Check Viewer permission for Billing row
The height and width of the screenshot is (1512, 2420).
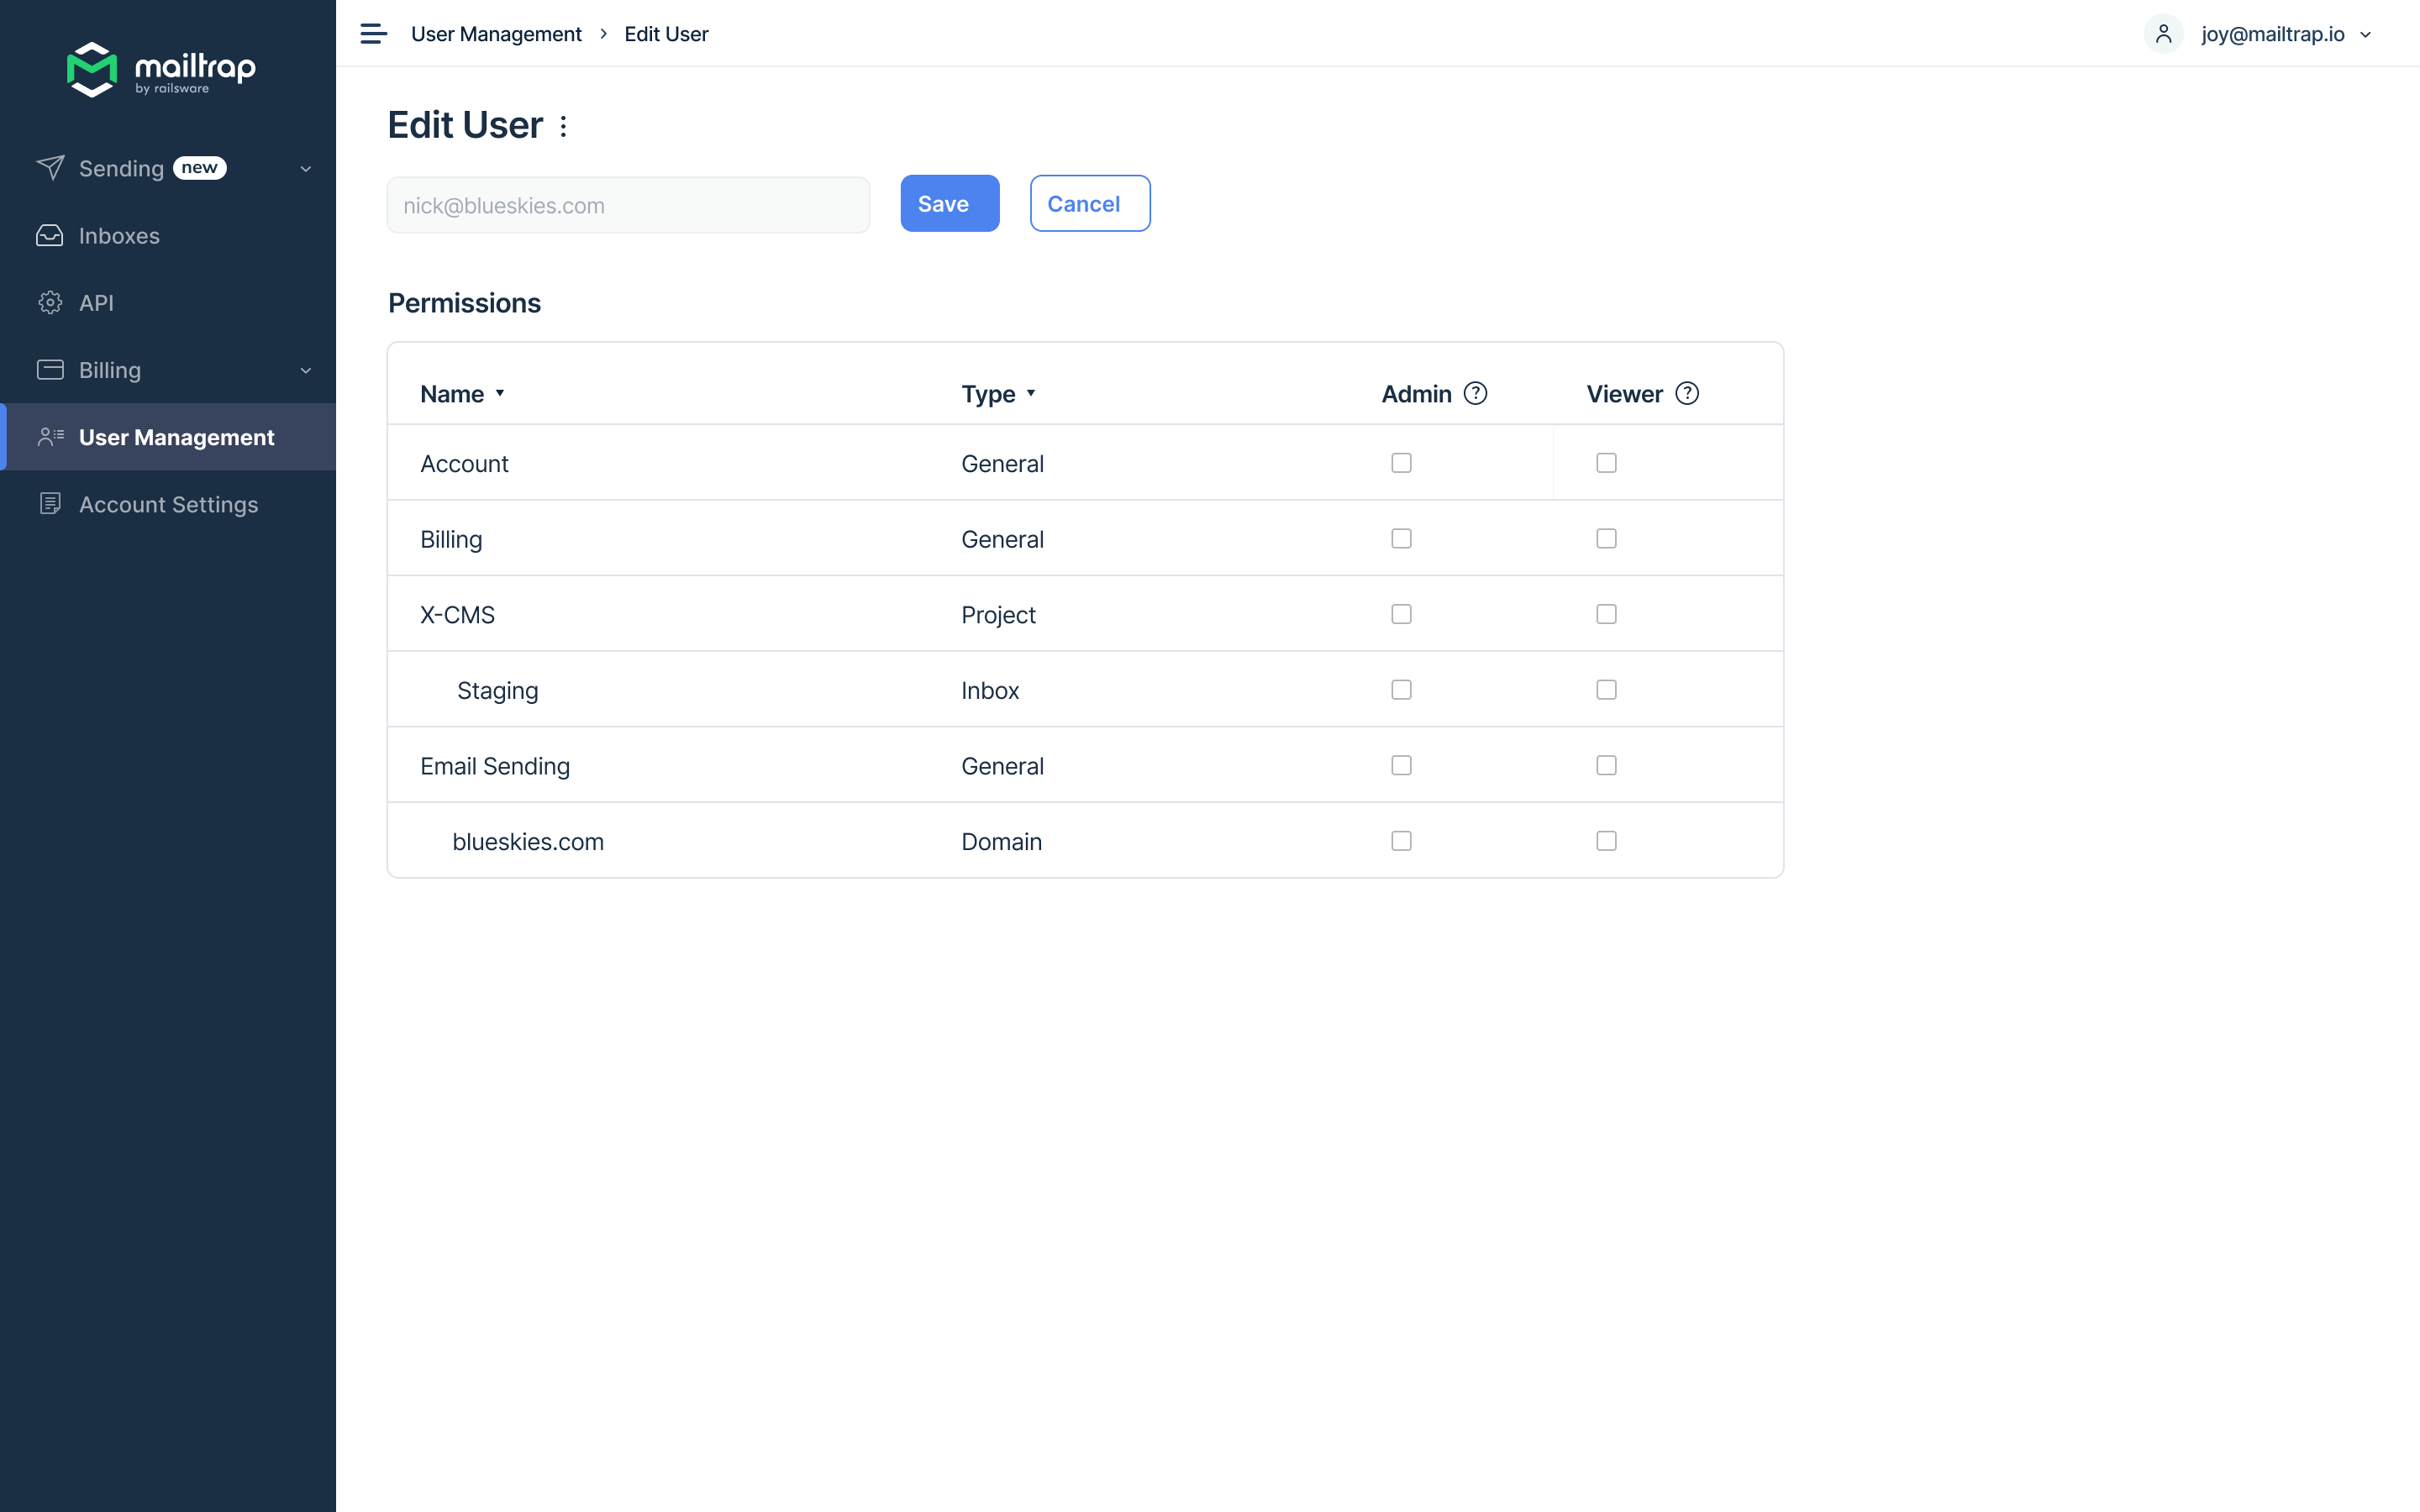[1606, 538]
